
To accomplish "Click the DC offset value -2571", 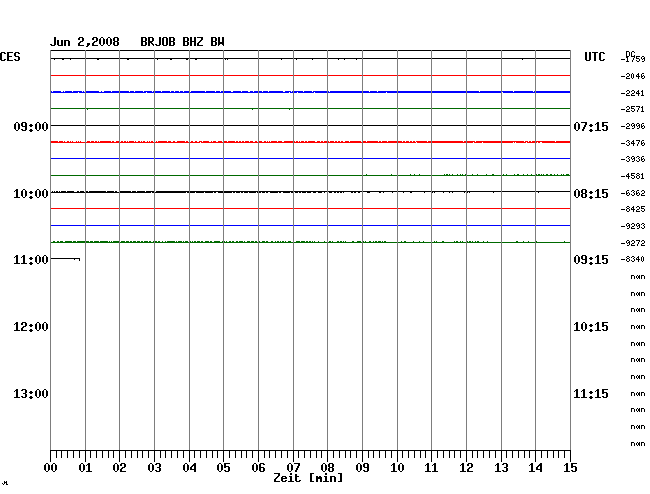I will coord(633,109).
